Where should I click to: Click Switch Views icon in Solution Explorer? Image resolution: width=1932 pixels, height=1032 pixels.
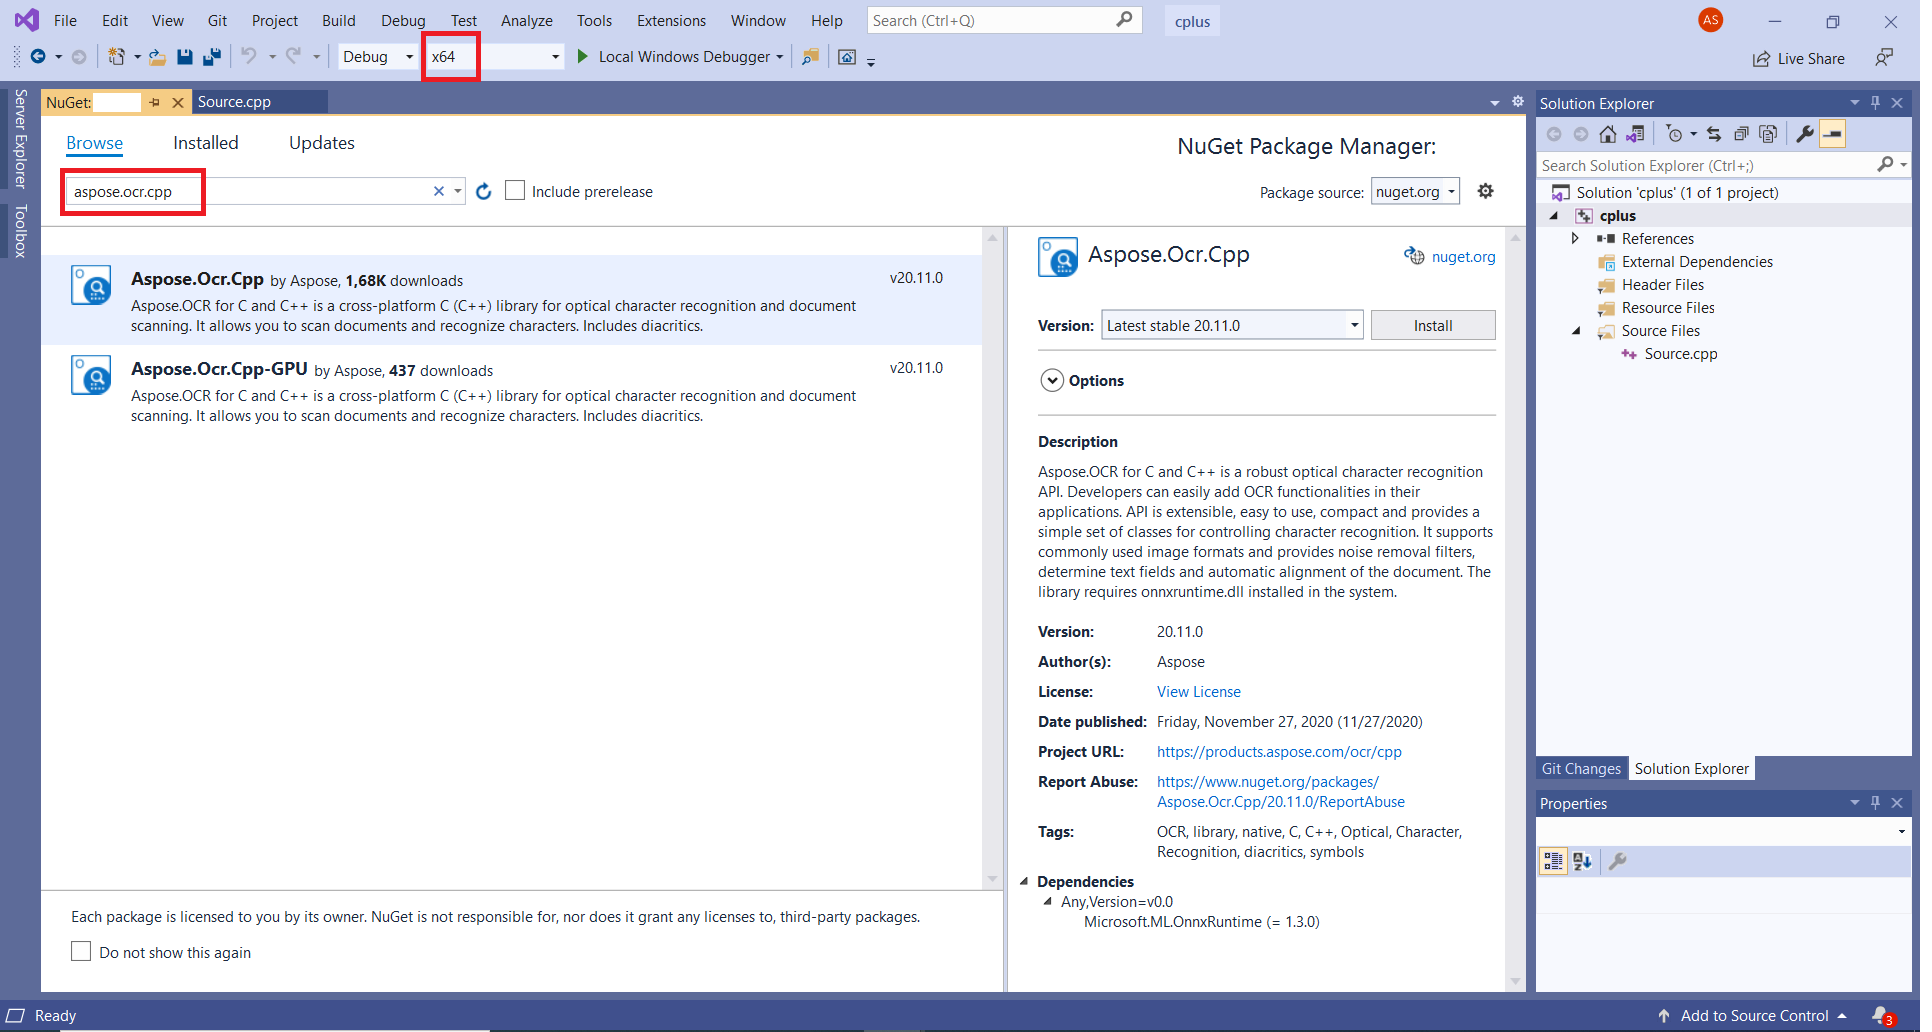(1636, 134)
